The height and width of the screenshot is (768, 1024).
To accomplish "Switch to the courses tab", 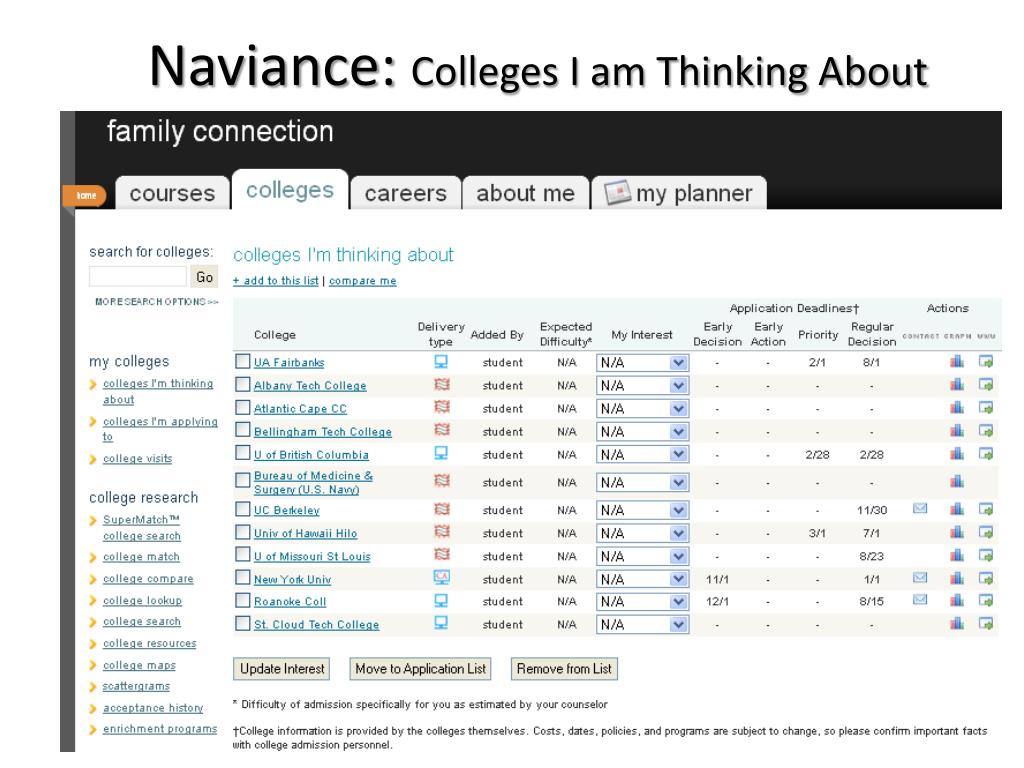I will 172,193.
